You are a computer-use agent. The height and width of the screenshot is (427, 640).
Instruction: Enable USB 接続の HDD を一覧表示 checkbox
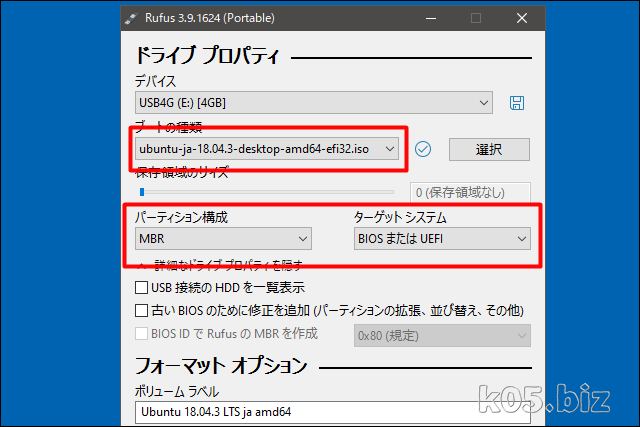[141, 287]
